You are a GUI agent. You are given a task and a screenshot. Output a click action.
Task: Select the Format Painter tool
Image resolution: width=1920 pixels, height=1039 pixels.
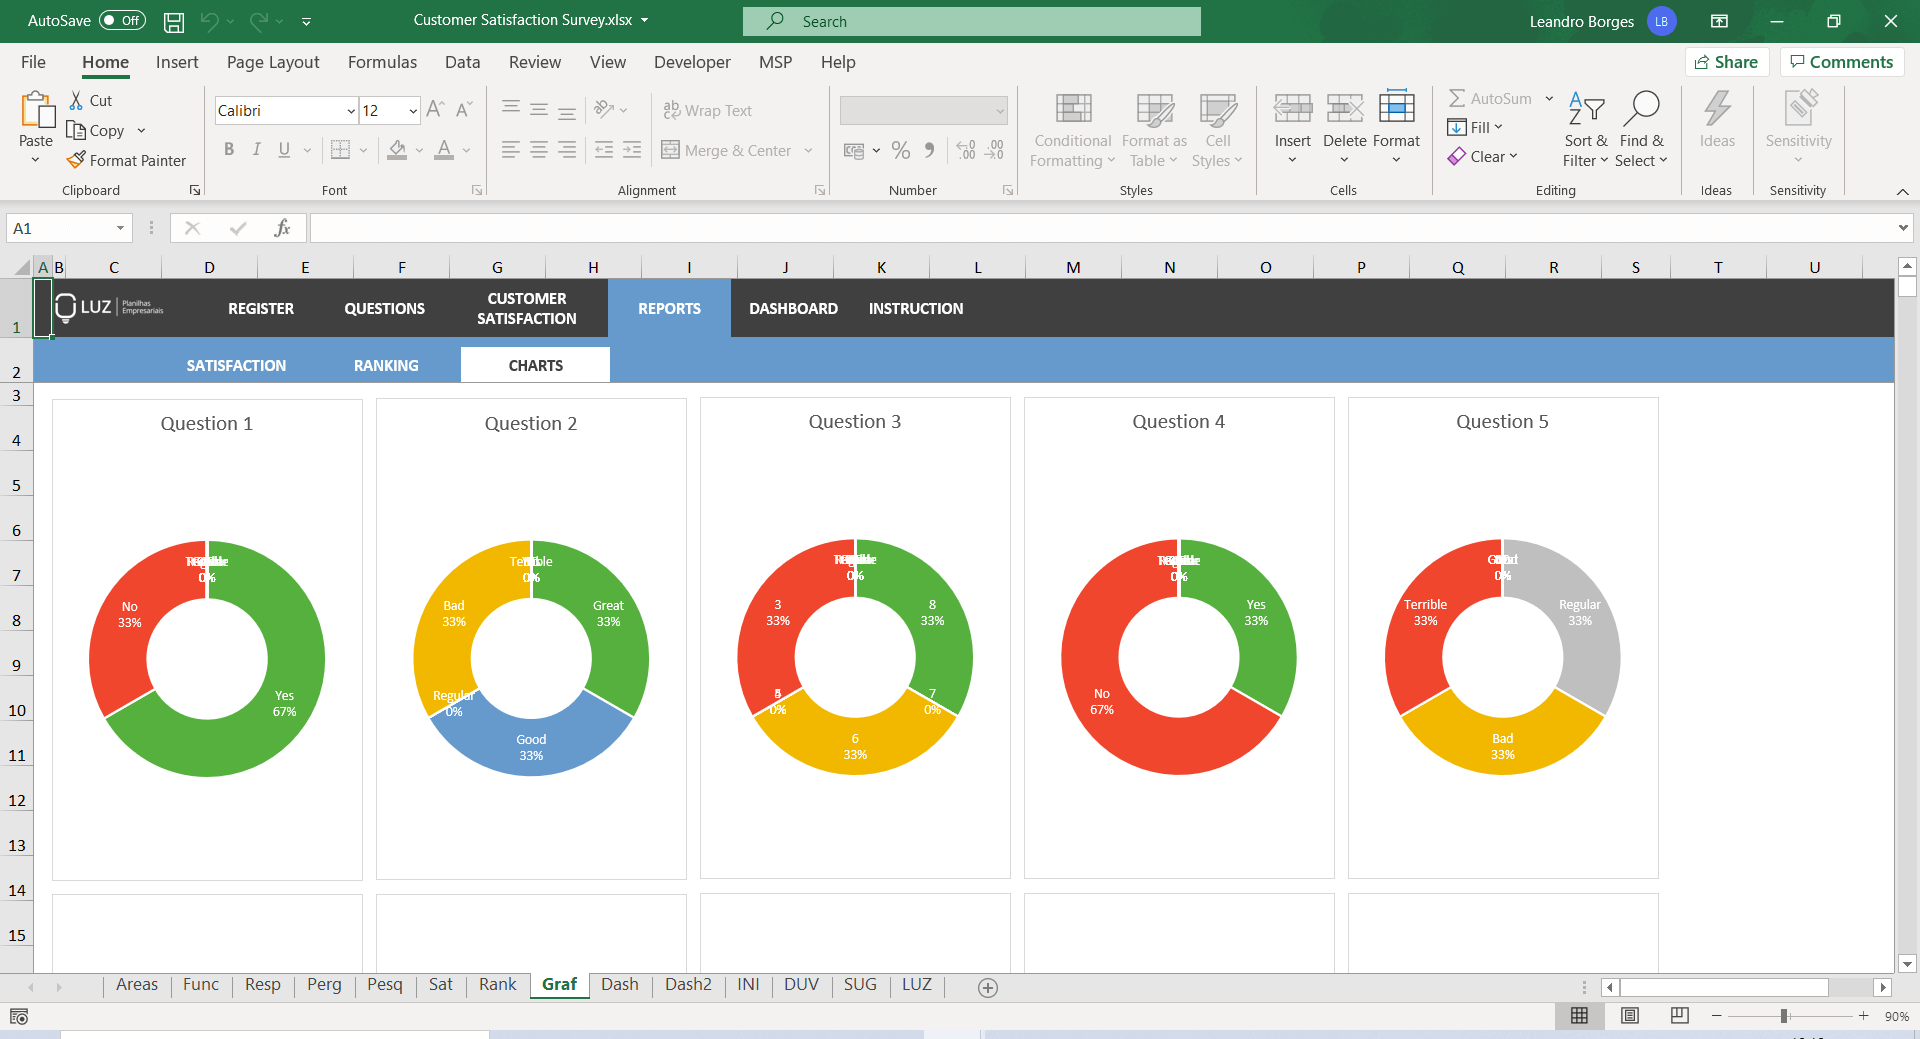[127, 160]
